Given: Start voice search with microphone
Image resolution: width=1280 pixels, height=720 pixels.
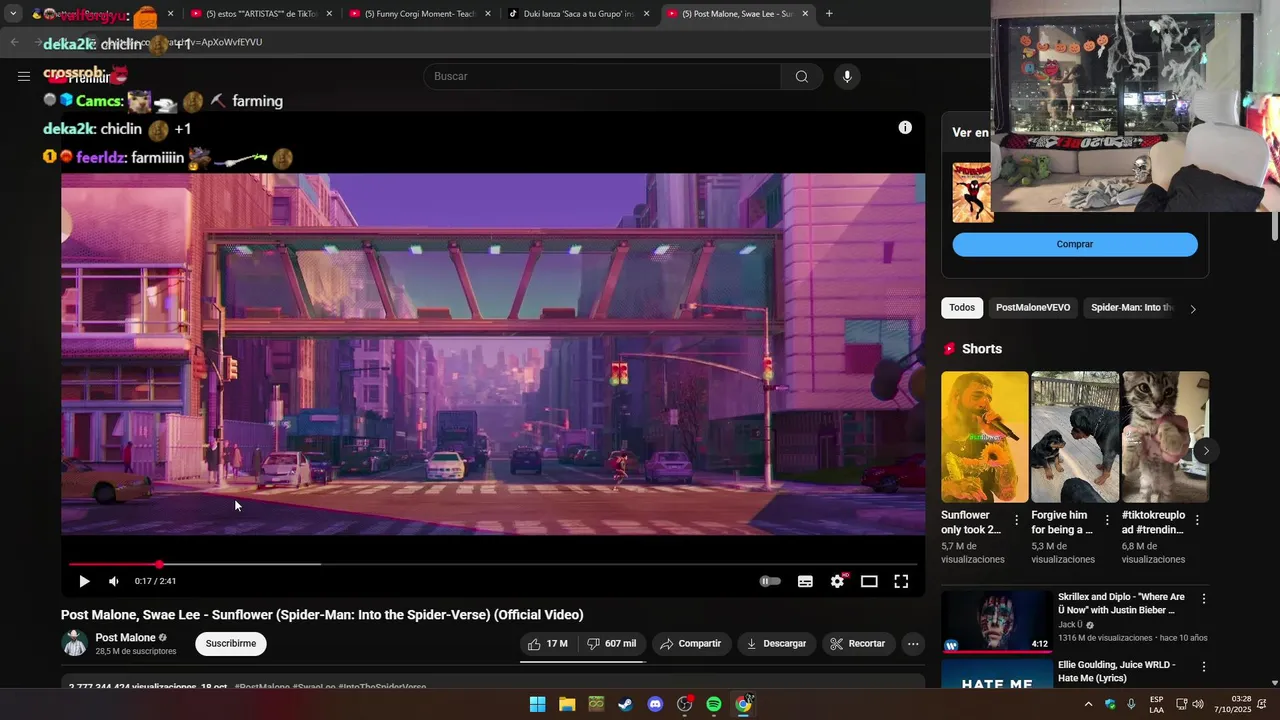Looking at the screenshot, I should [x=847, y=76].
